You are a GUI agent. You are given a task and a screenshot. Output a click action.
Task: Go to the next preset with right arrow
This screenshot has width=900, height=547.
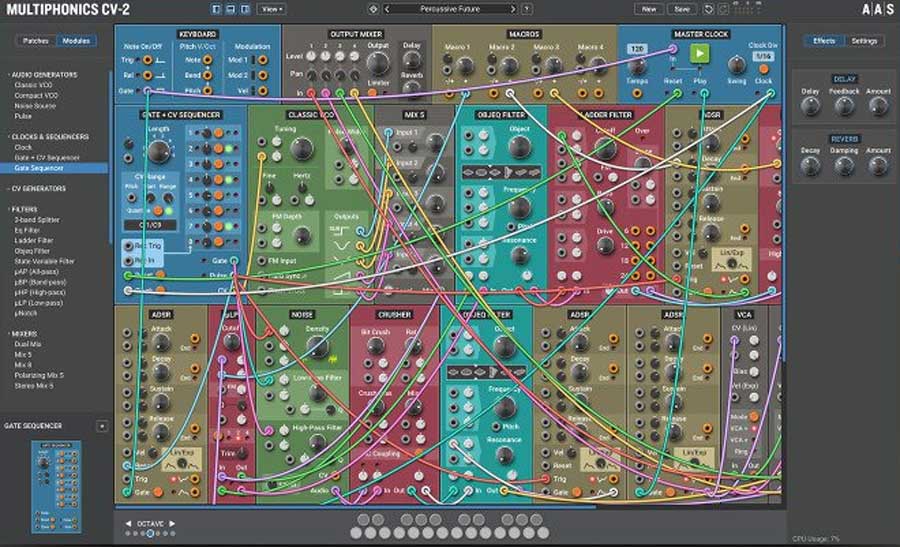(513, 9)
